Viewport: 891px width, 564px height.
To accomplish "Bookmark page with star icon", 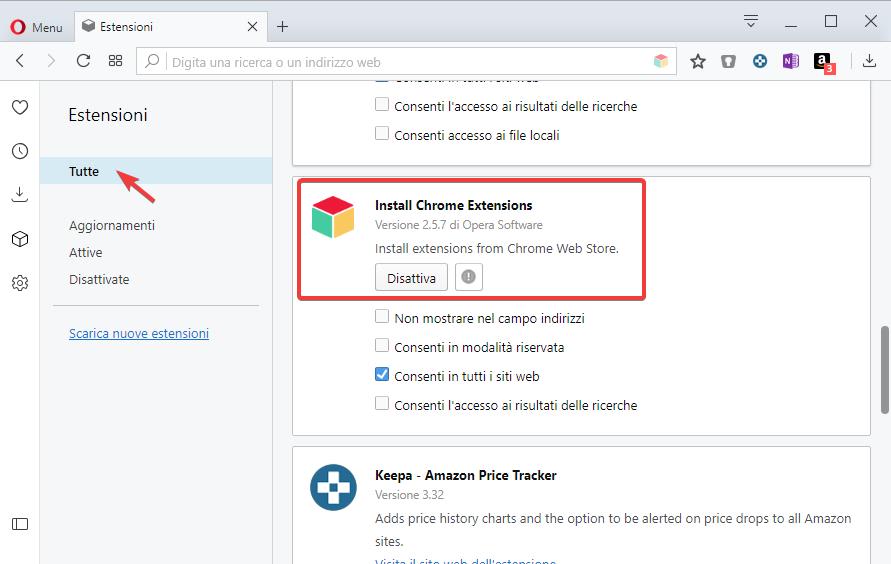I will coord(698,61).
